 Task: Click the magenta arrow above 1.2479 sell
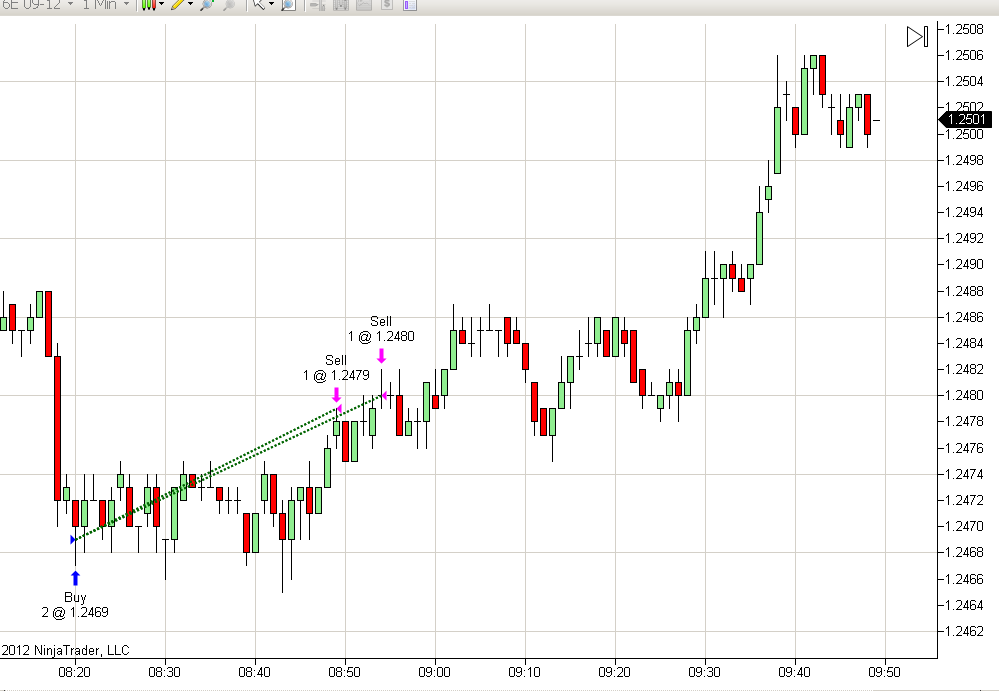336,394
